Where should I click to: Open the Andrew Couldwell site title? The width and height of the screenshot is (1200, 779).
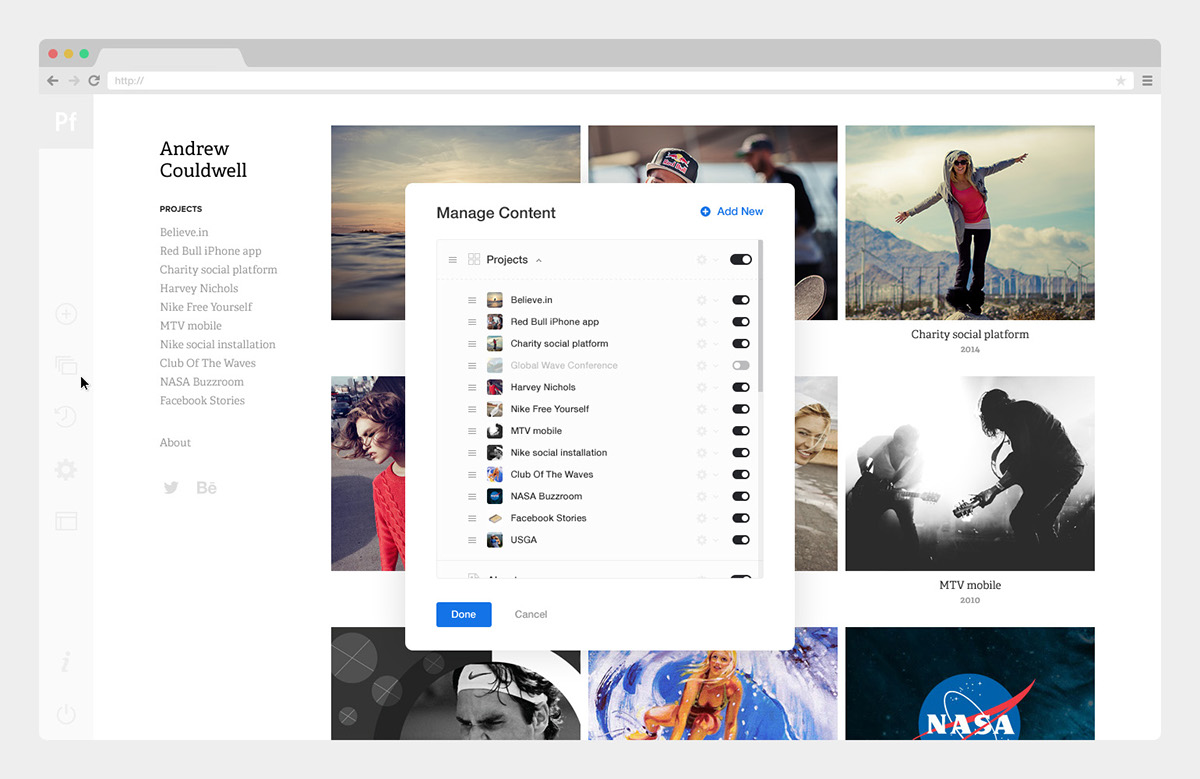click(x=203, y=159)
